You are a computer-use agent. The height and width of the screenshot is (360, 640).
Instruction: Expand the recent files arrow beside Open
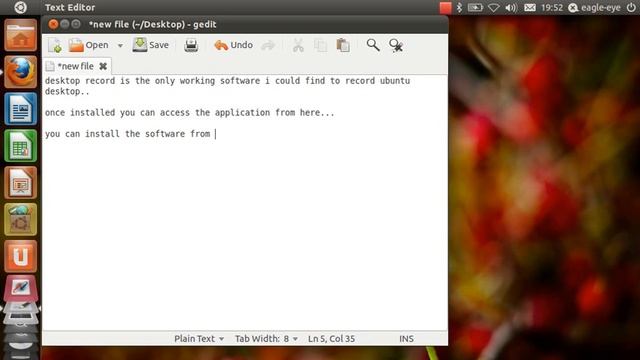click(120, 46)
